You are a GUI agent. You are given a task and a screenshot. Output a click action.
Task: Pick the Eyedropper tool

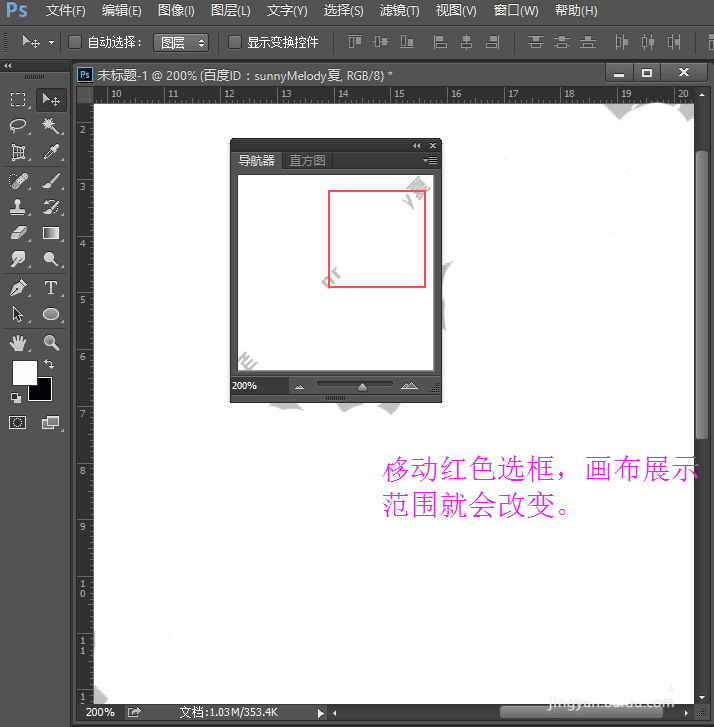coord(51,153)
